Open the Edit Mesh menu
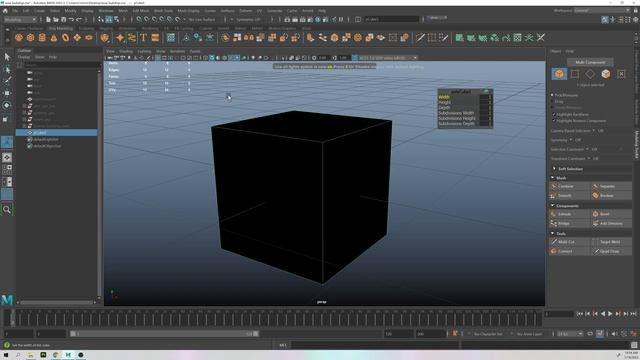The width and height of the screenshot is (640, 360). [141, 11]
